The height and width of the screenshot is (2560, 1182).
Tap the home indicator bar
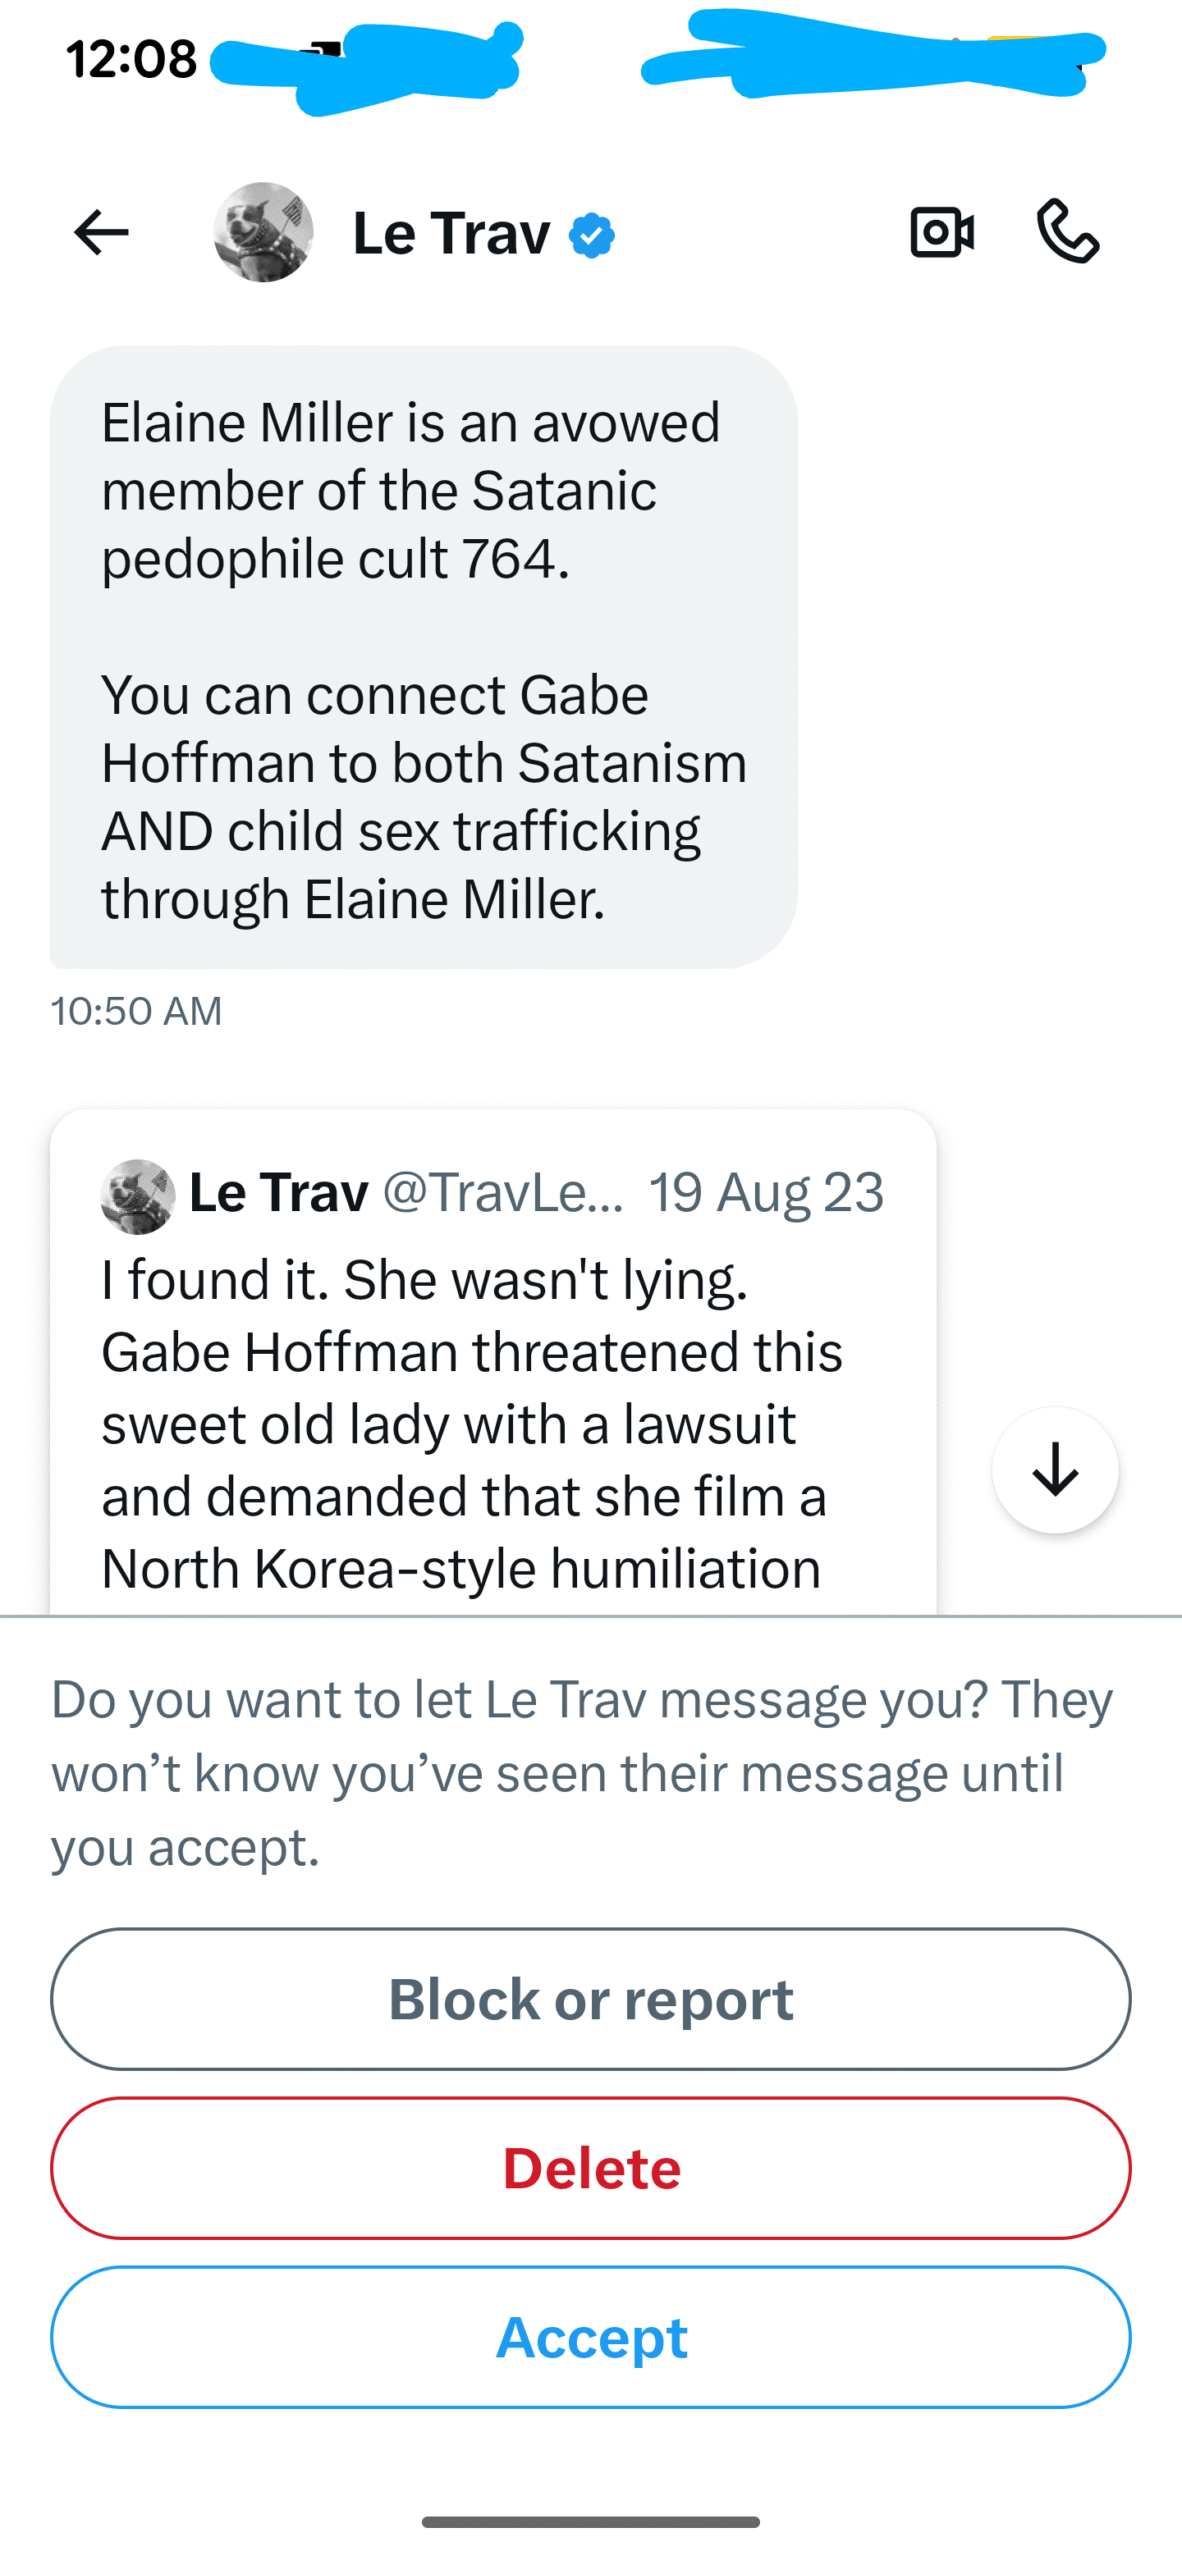point(591,2521)
